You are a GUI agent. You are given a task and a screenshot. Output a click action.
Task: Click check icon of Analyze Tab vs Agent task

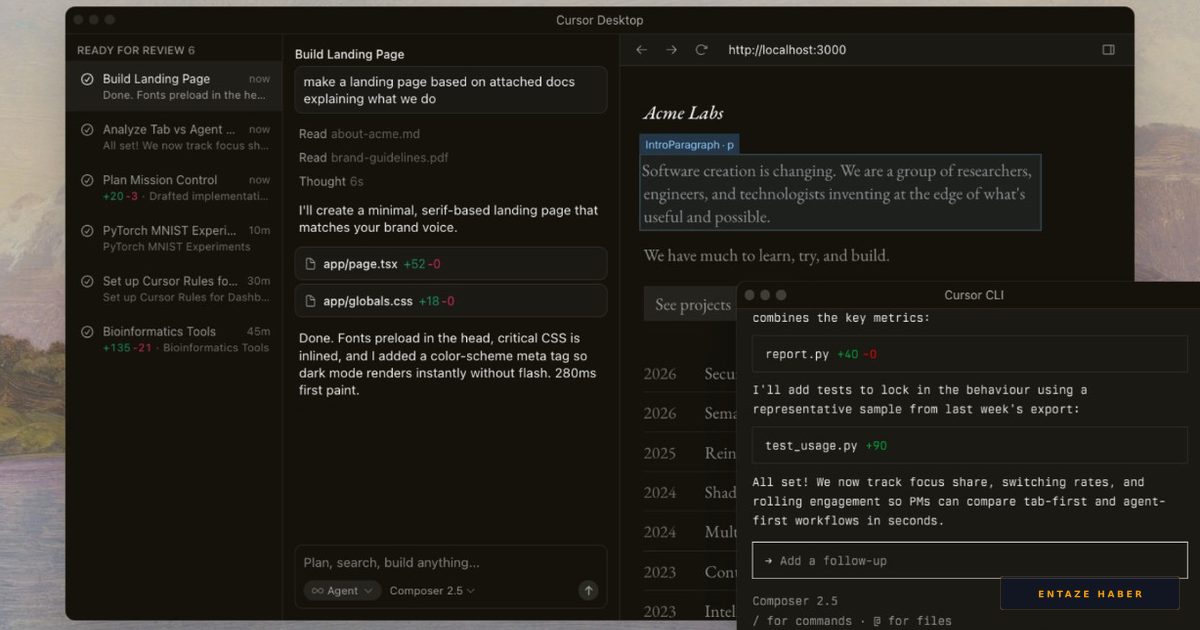pos(87,129)
